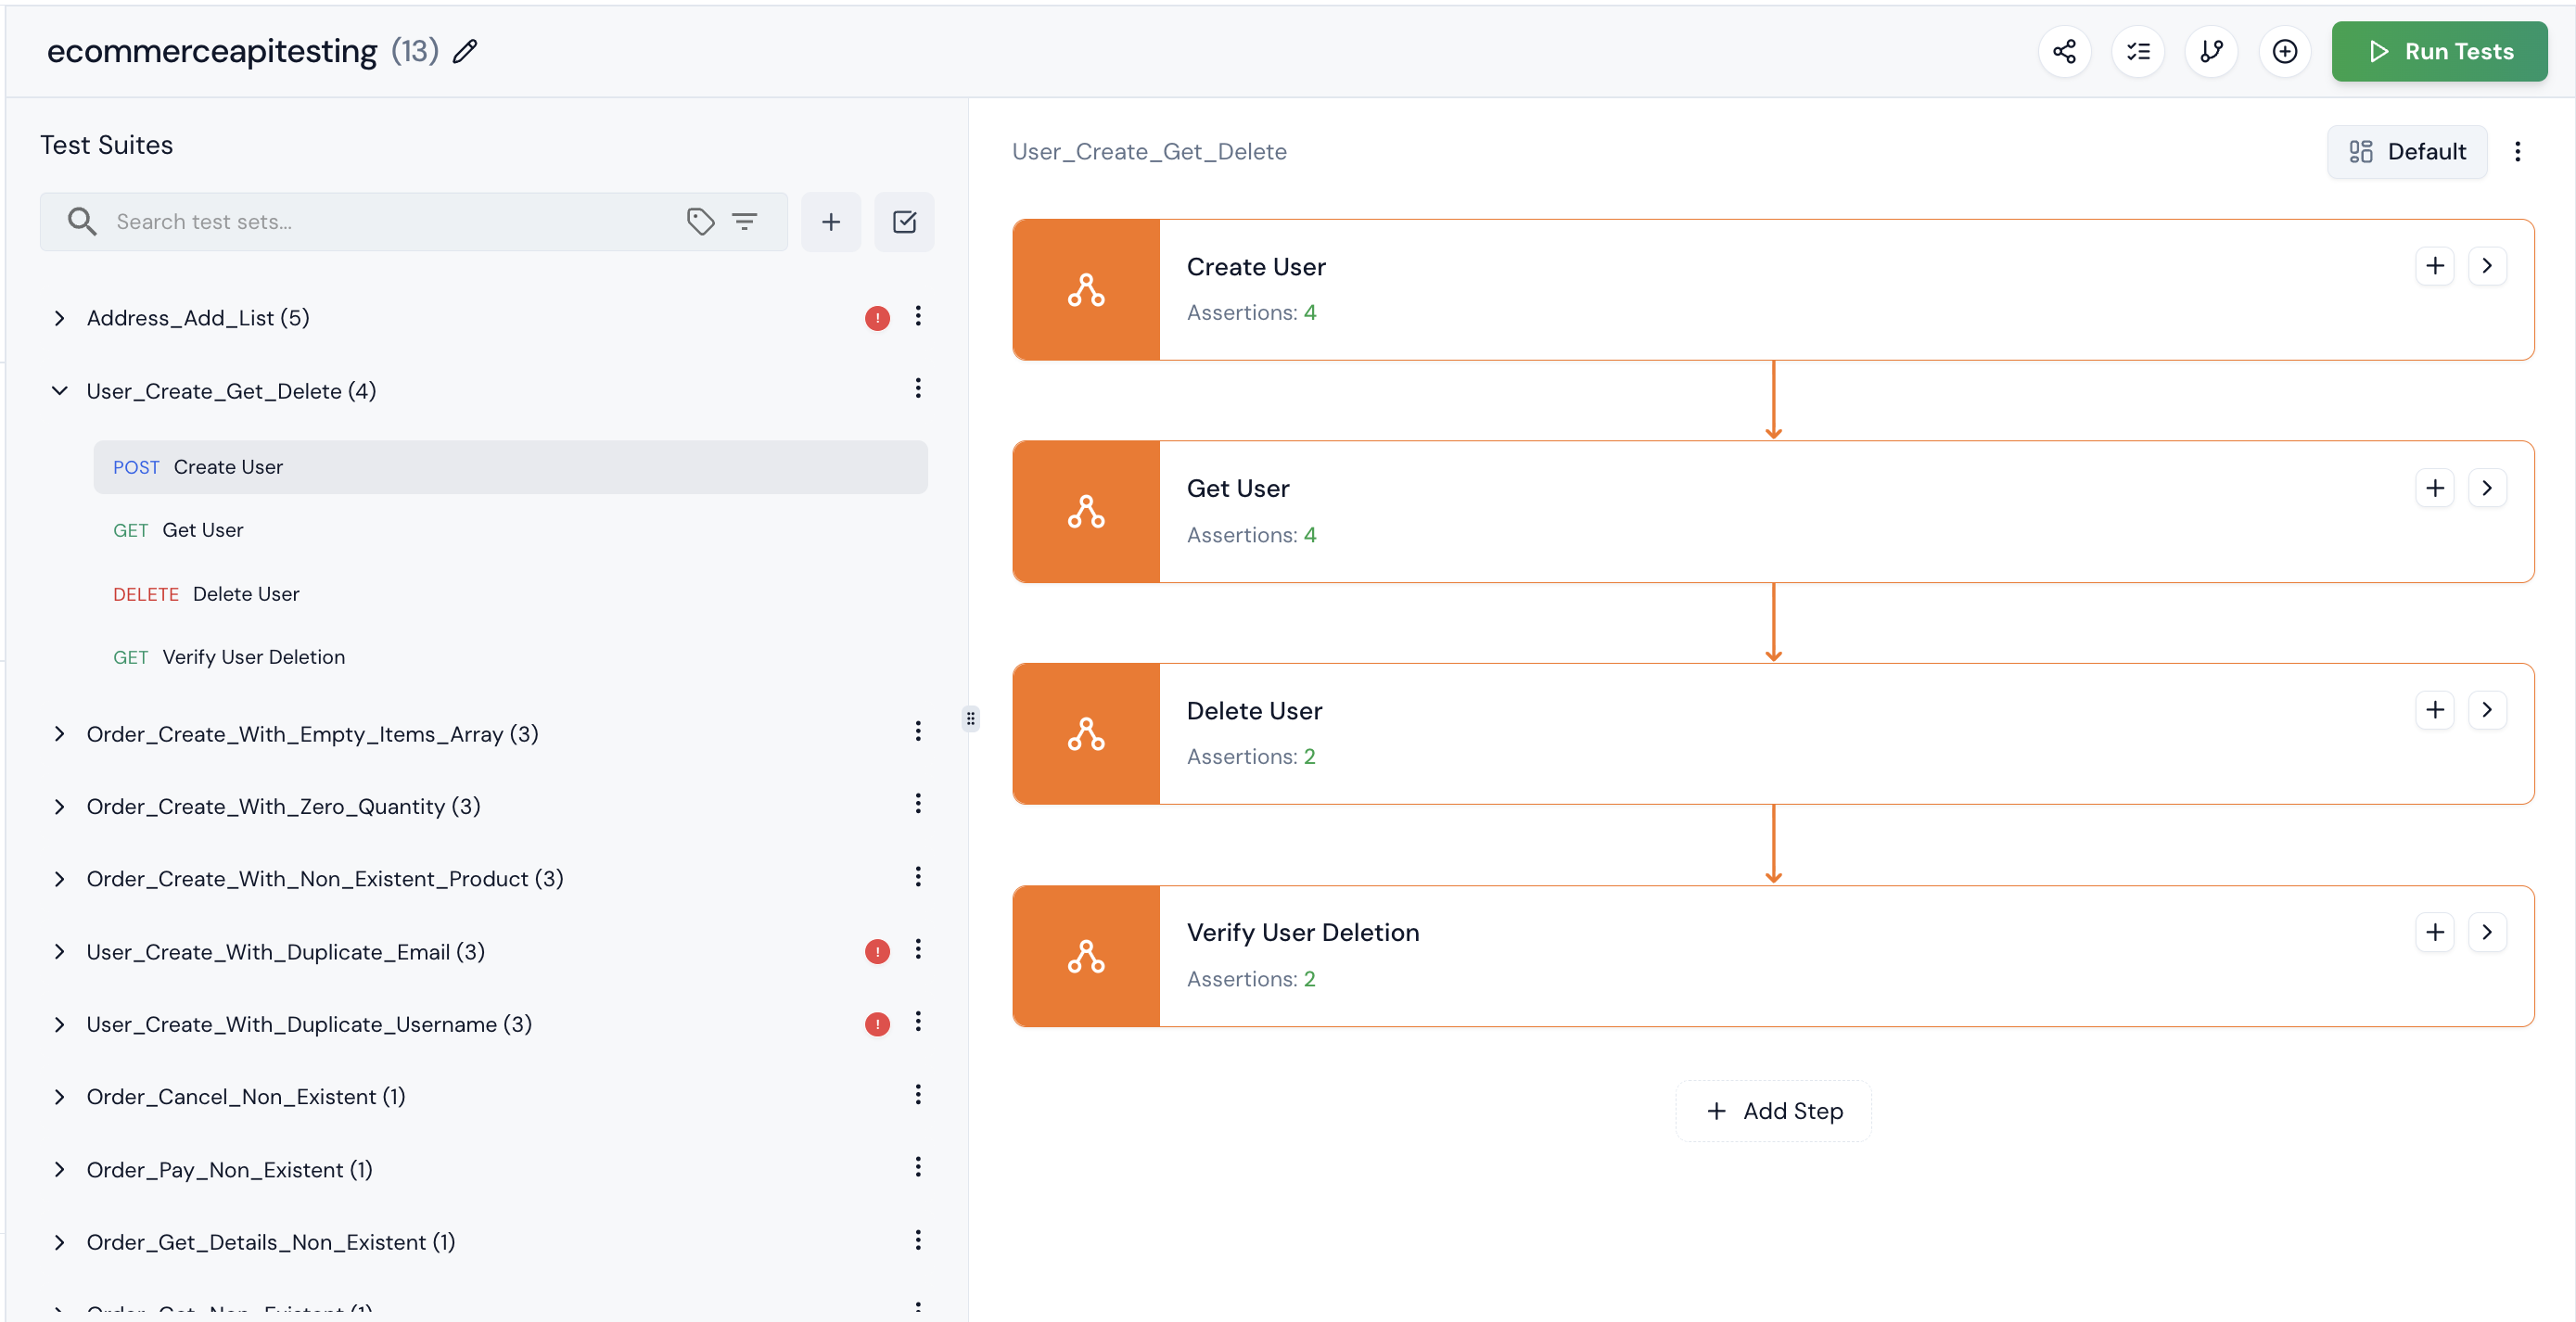Click the plus icon on the Verify User Deletion card
Image resolution: width=2576 pixels, height=1322 pixels.
(x=2435, y=931)
